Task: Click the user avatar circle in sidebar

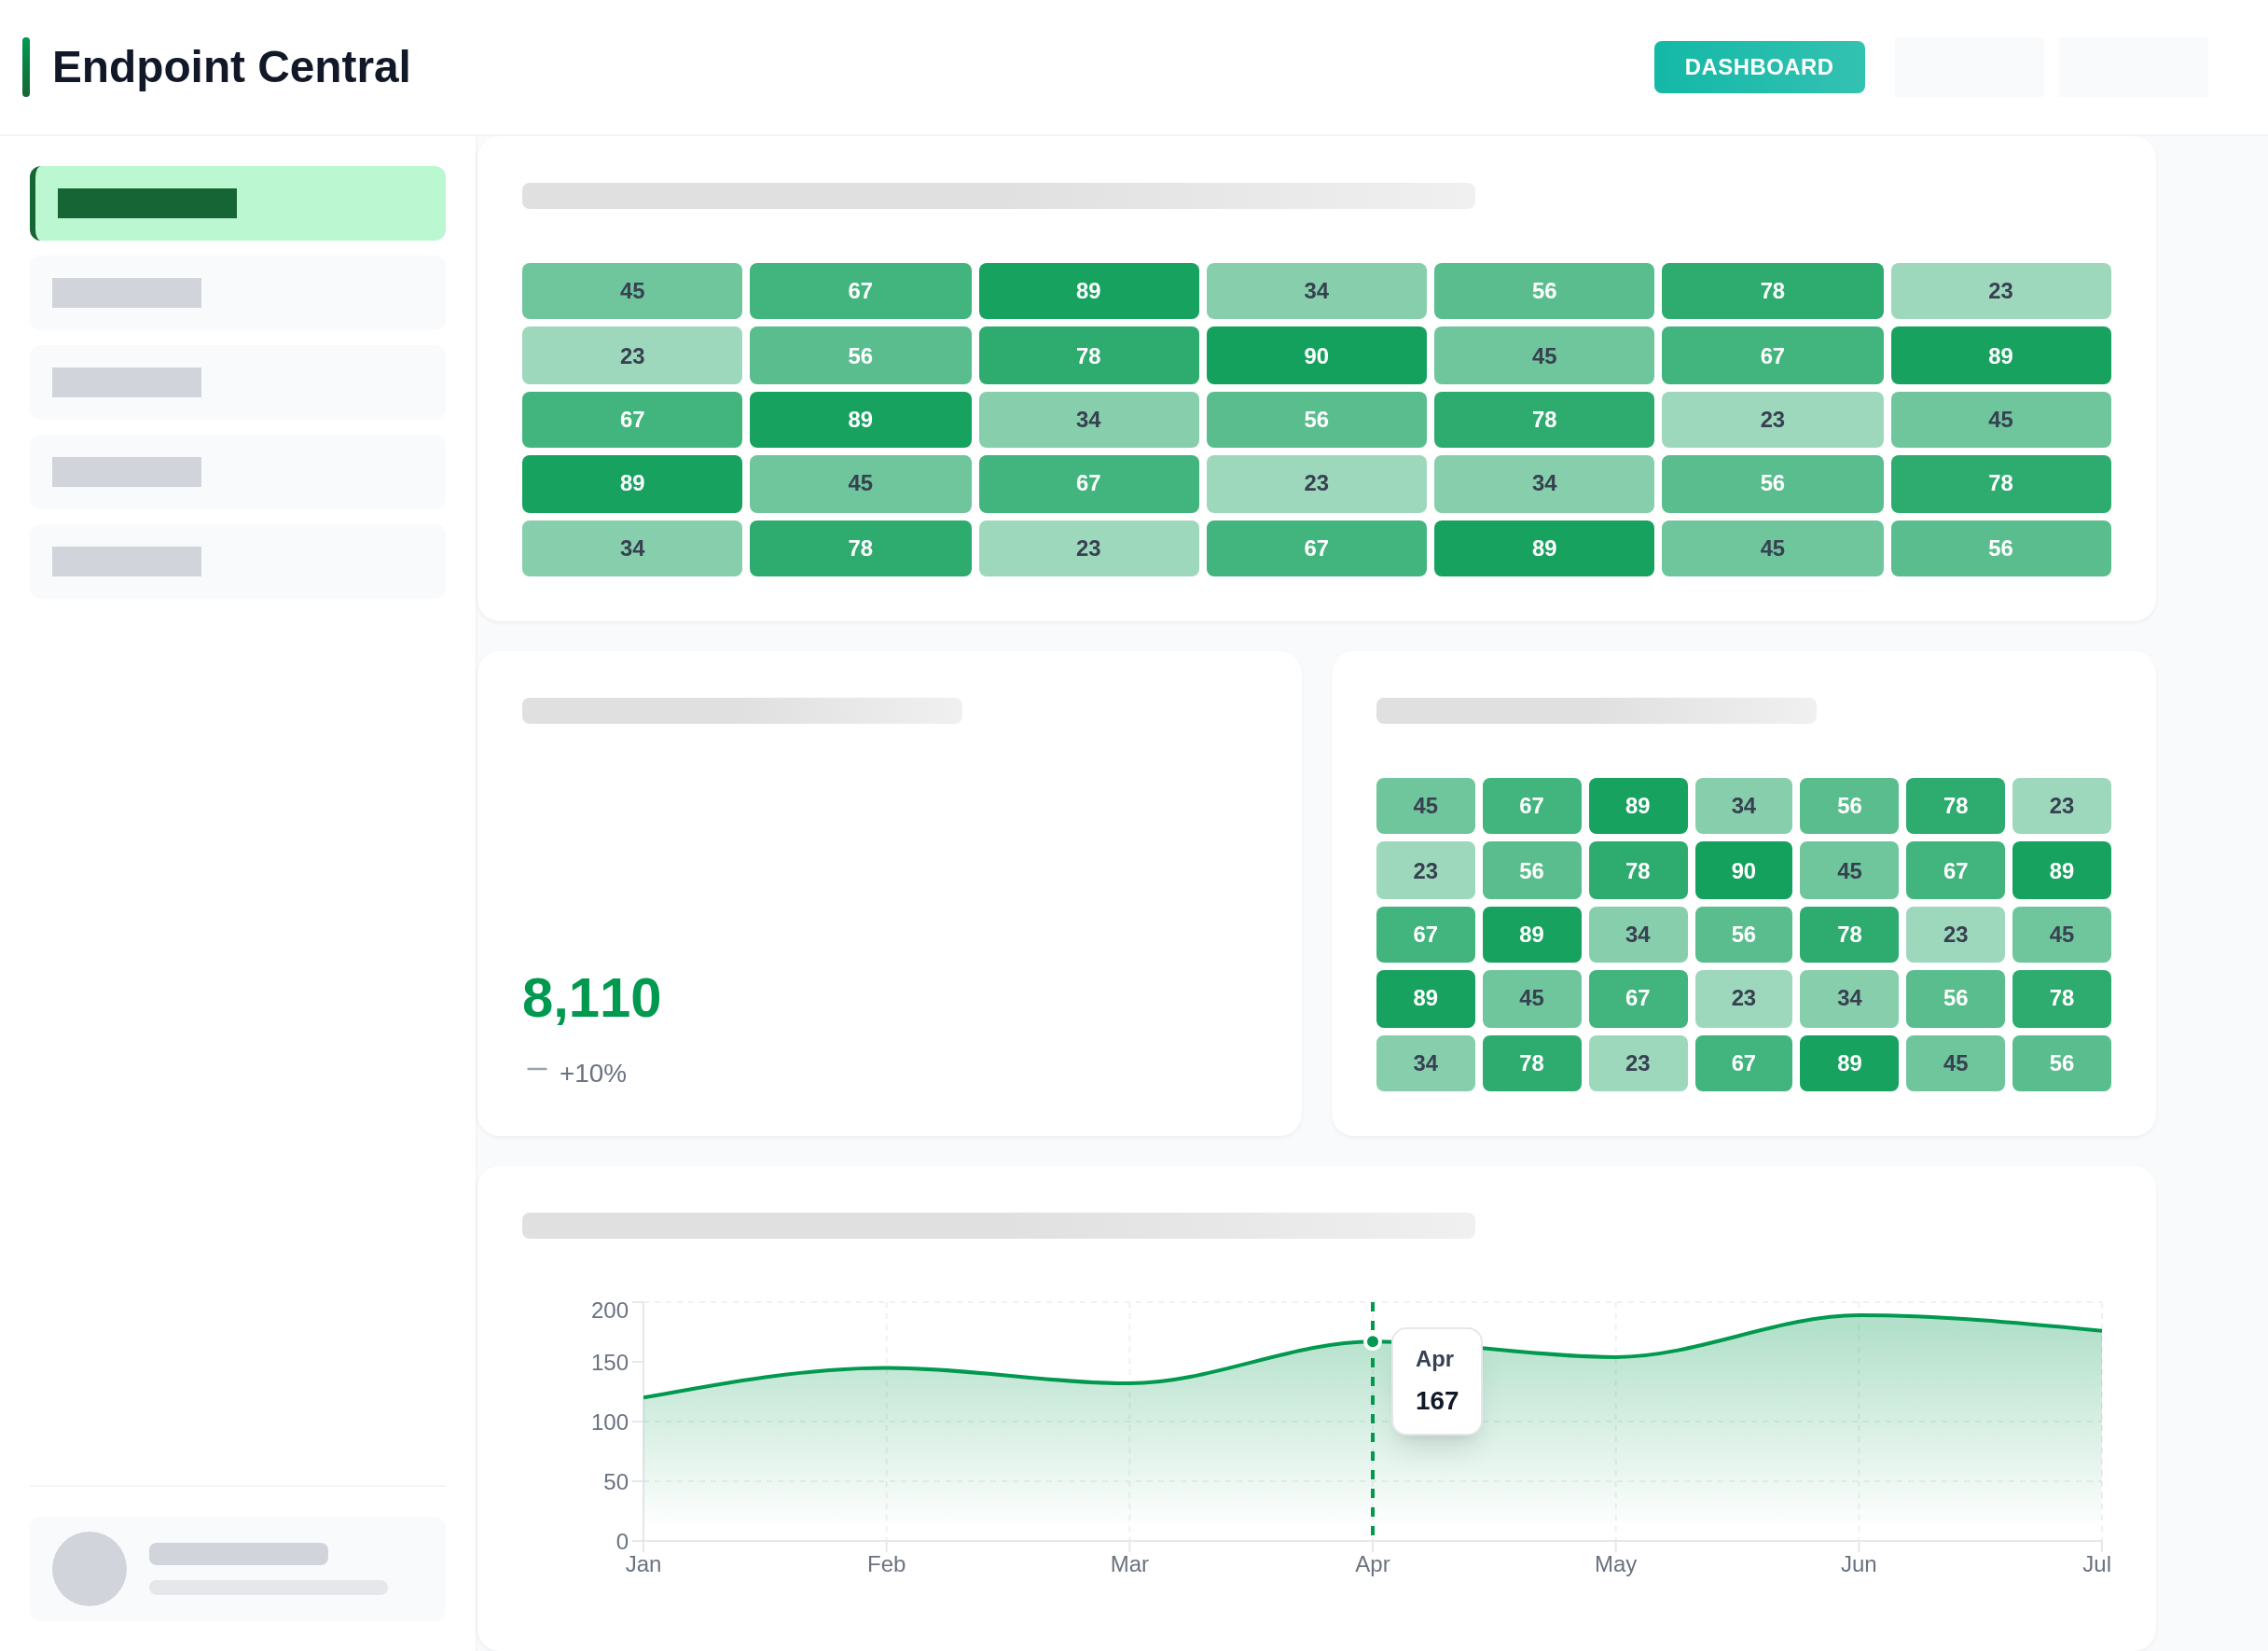Action: [x=89, y=1568]
